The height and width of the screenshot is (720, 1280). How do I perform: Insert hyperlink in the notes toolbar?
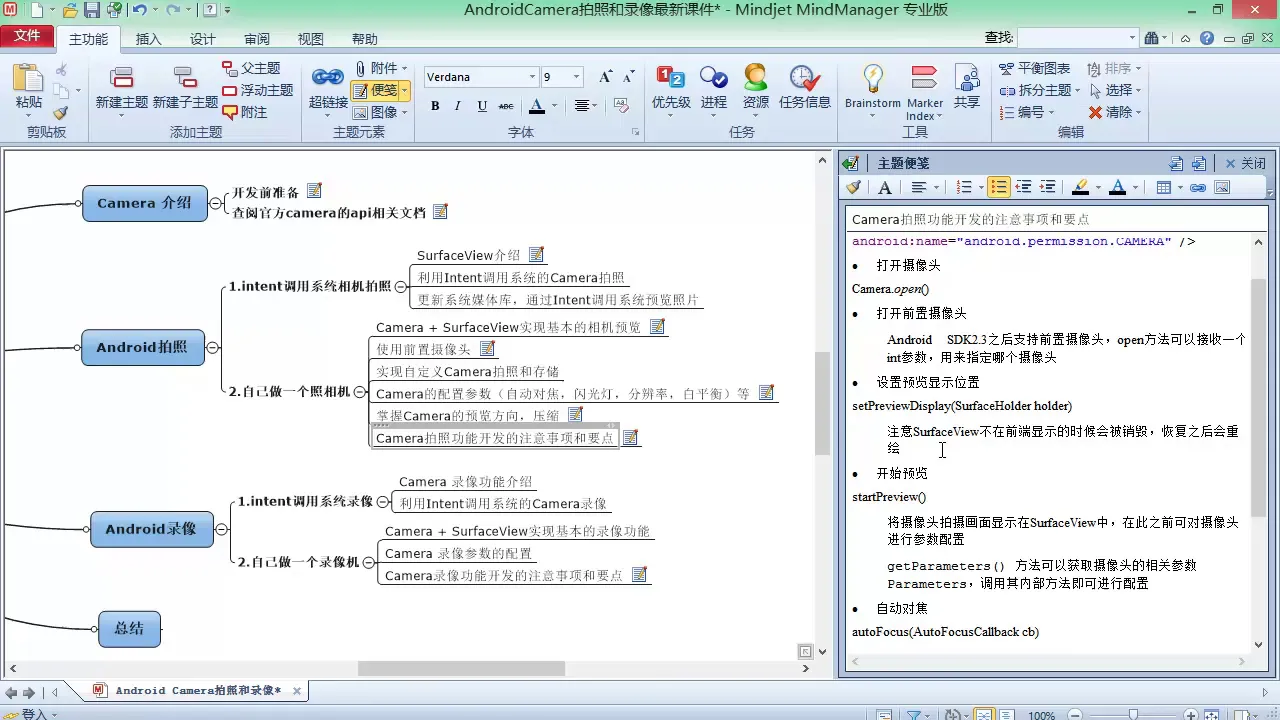click(x=1197, y=187)
